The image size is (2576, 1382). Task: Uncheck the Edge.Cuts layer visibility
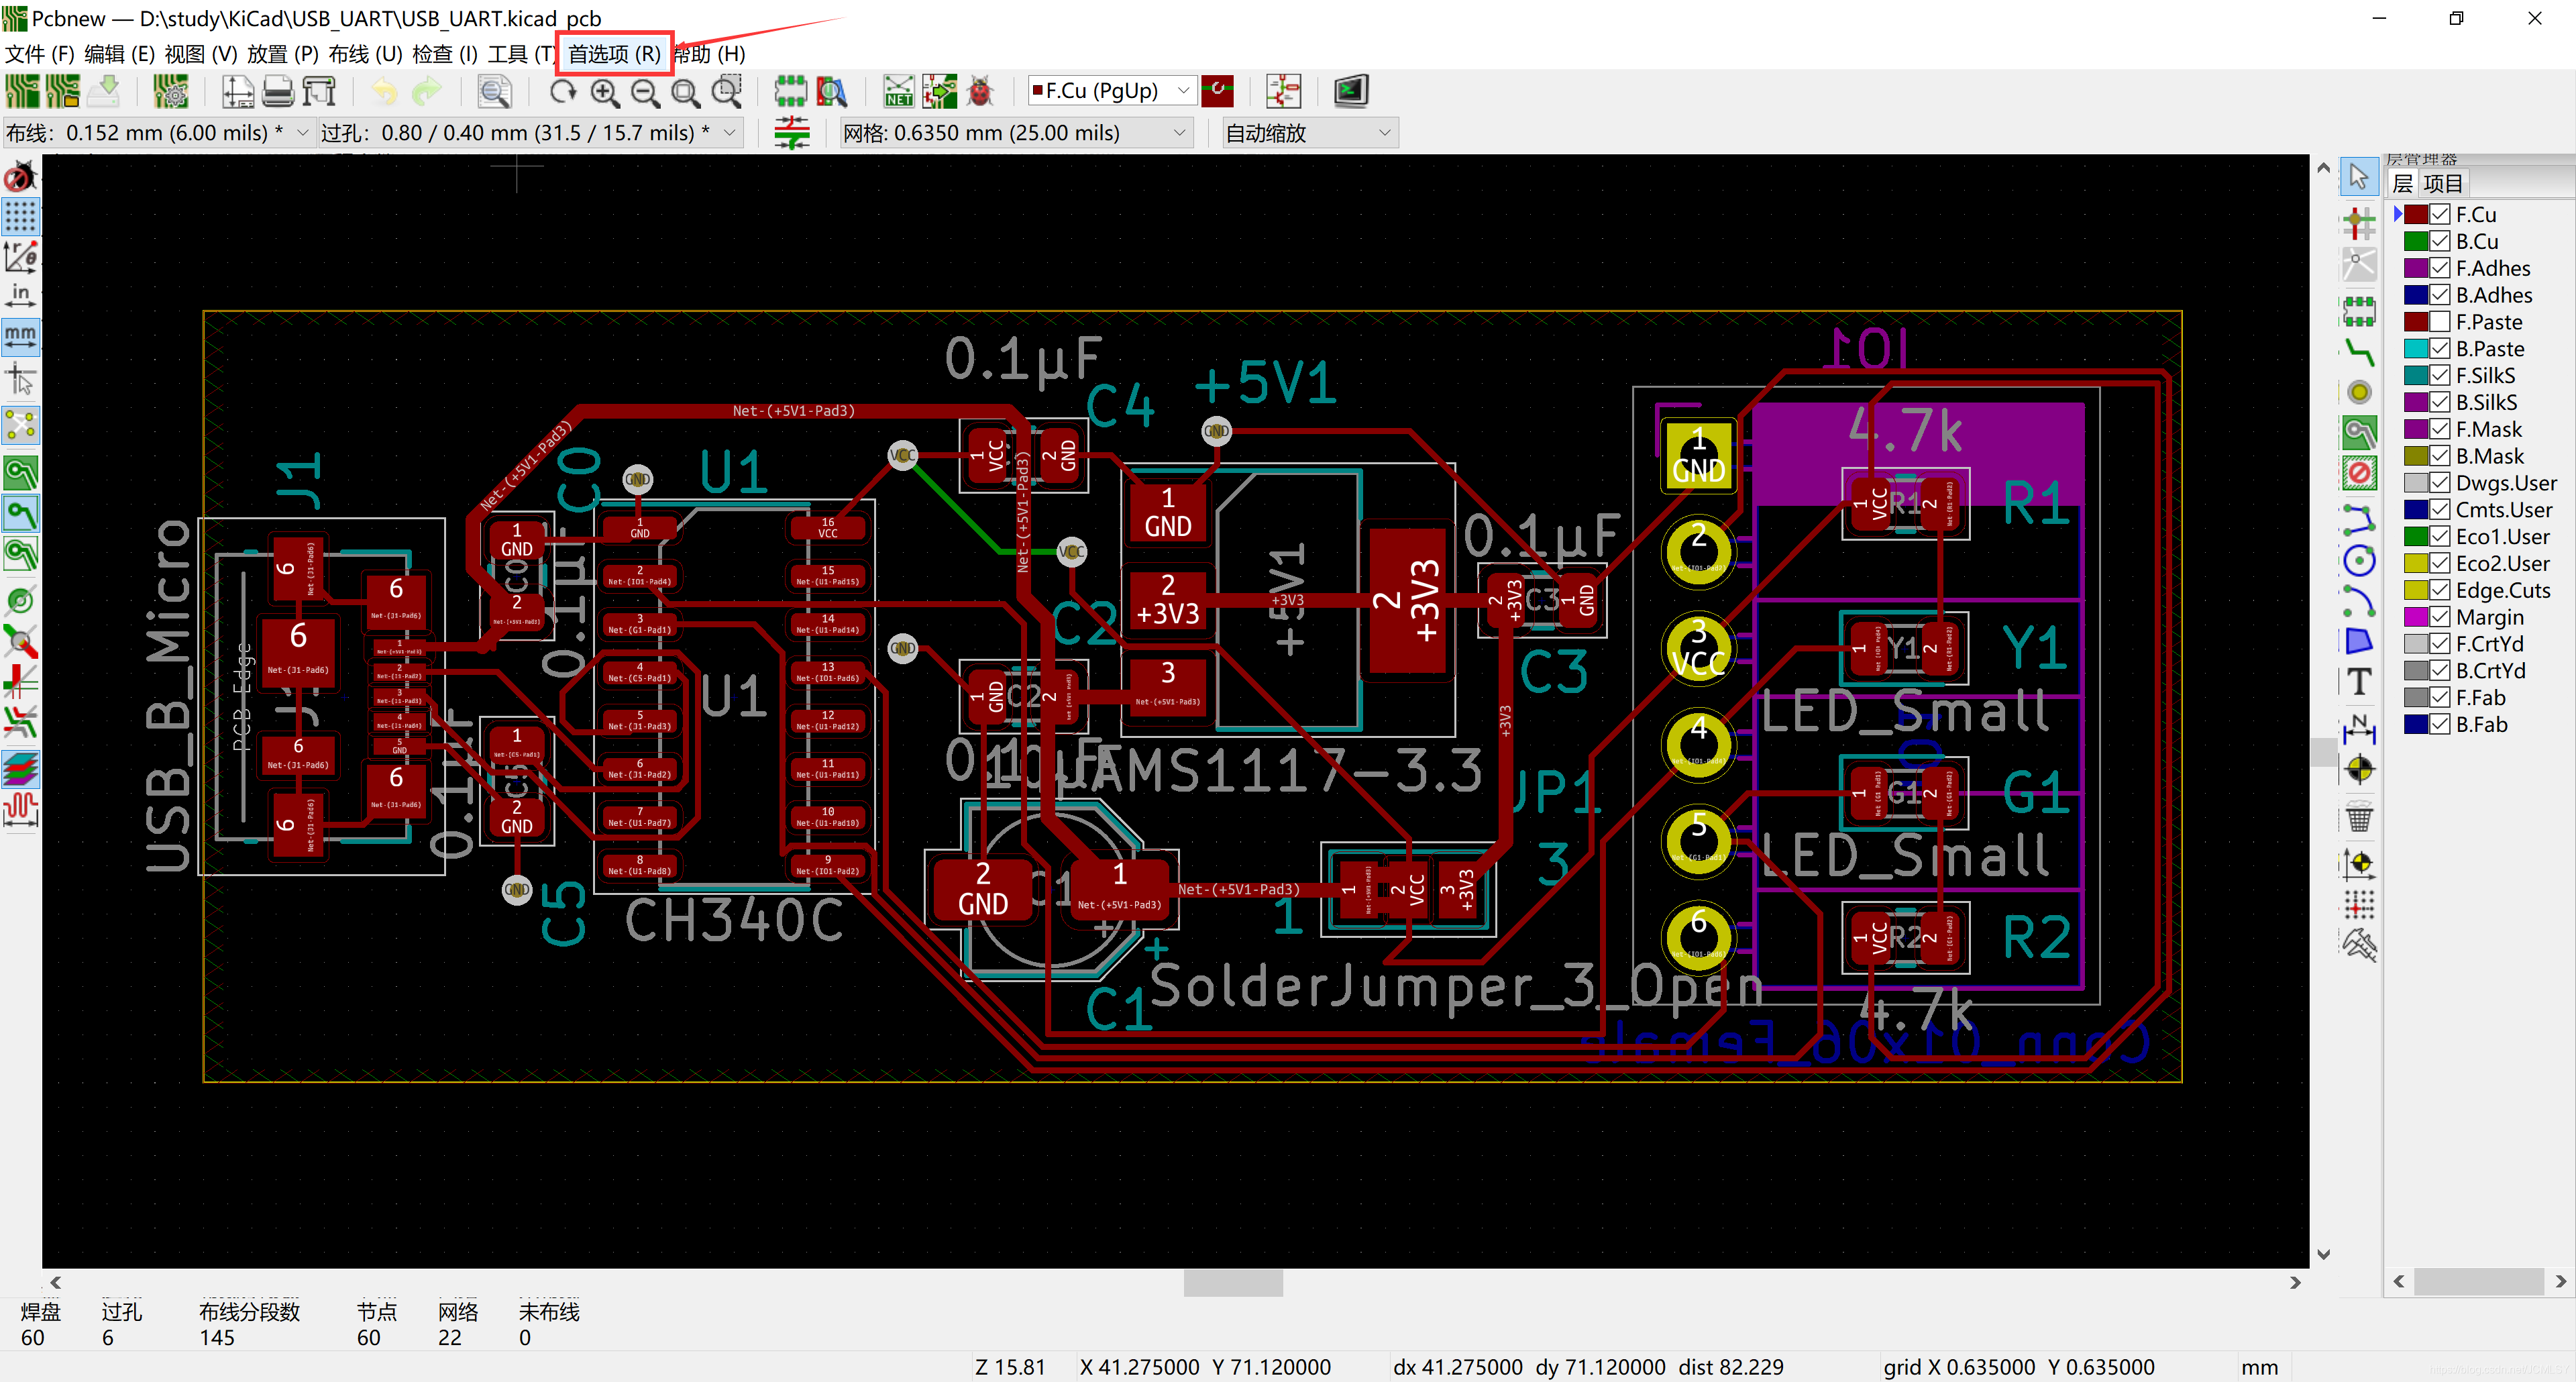(x=2440, y=590)
